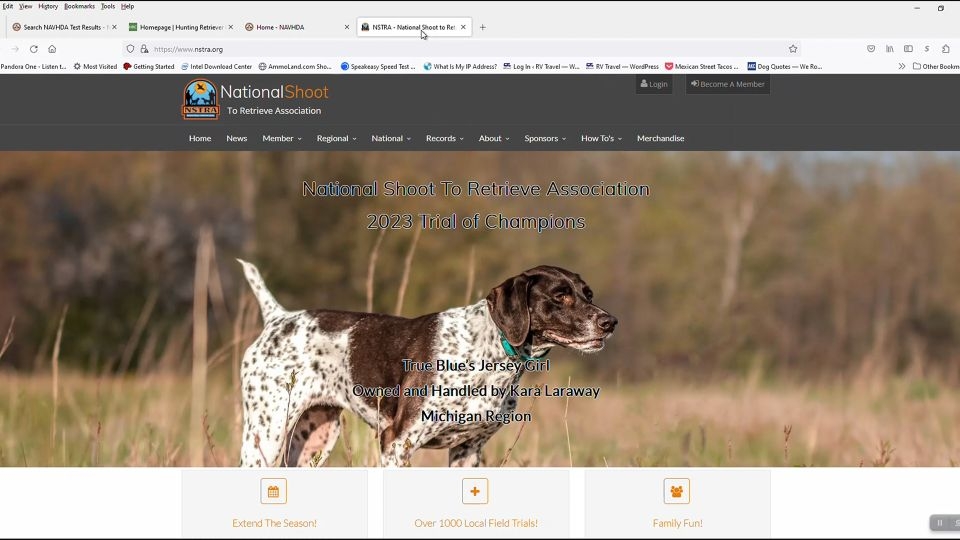The width and height of the screenshot is (960, 540).
Task: Toggle the sidebar view icon
Action: pos(909,49)
